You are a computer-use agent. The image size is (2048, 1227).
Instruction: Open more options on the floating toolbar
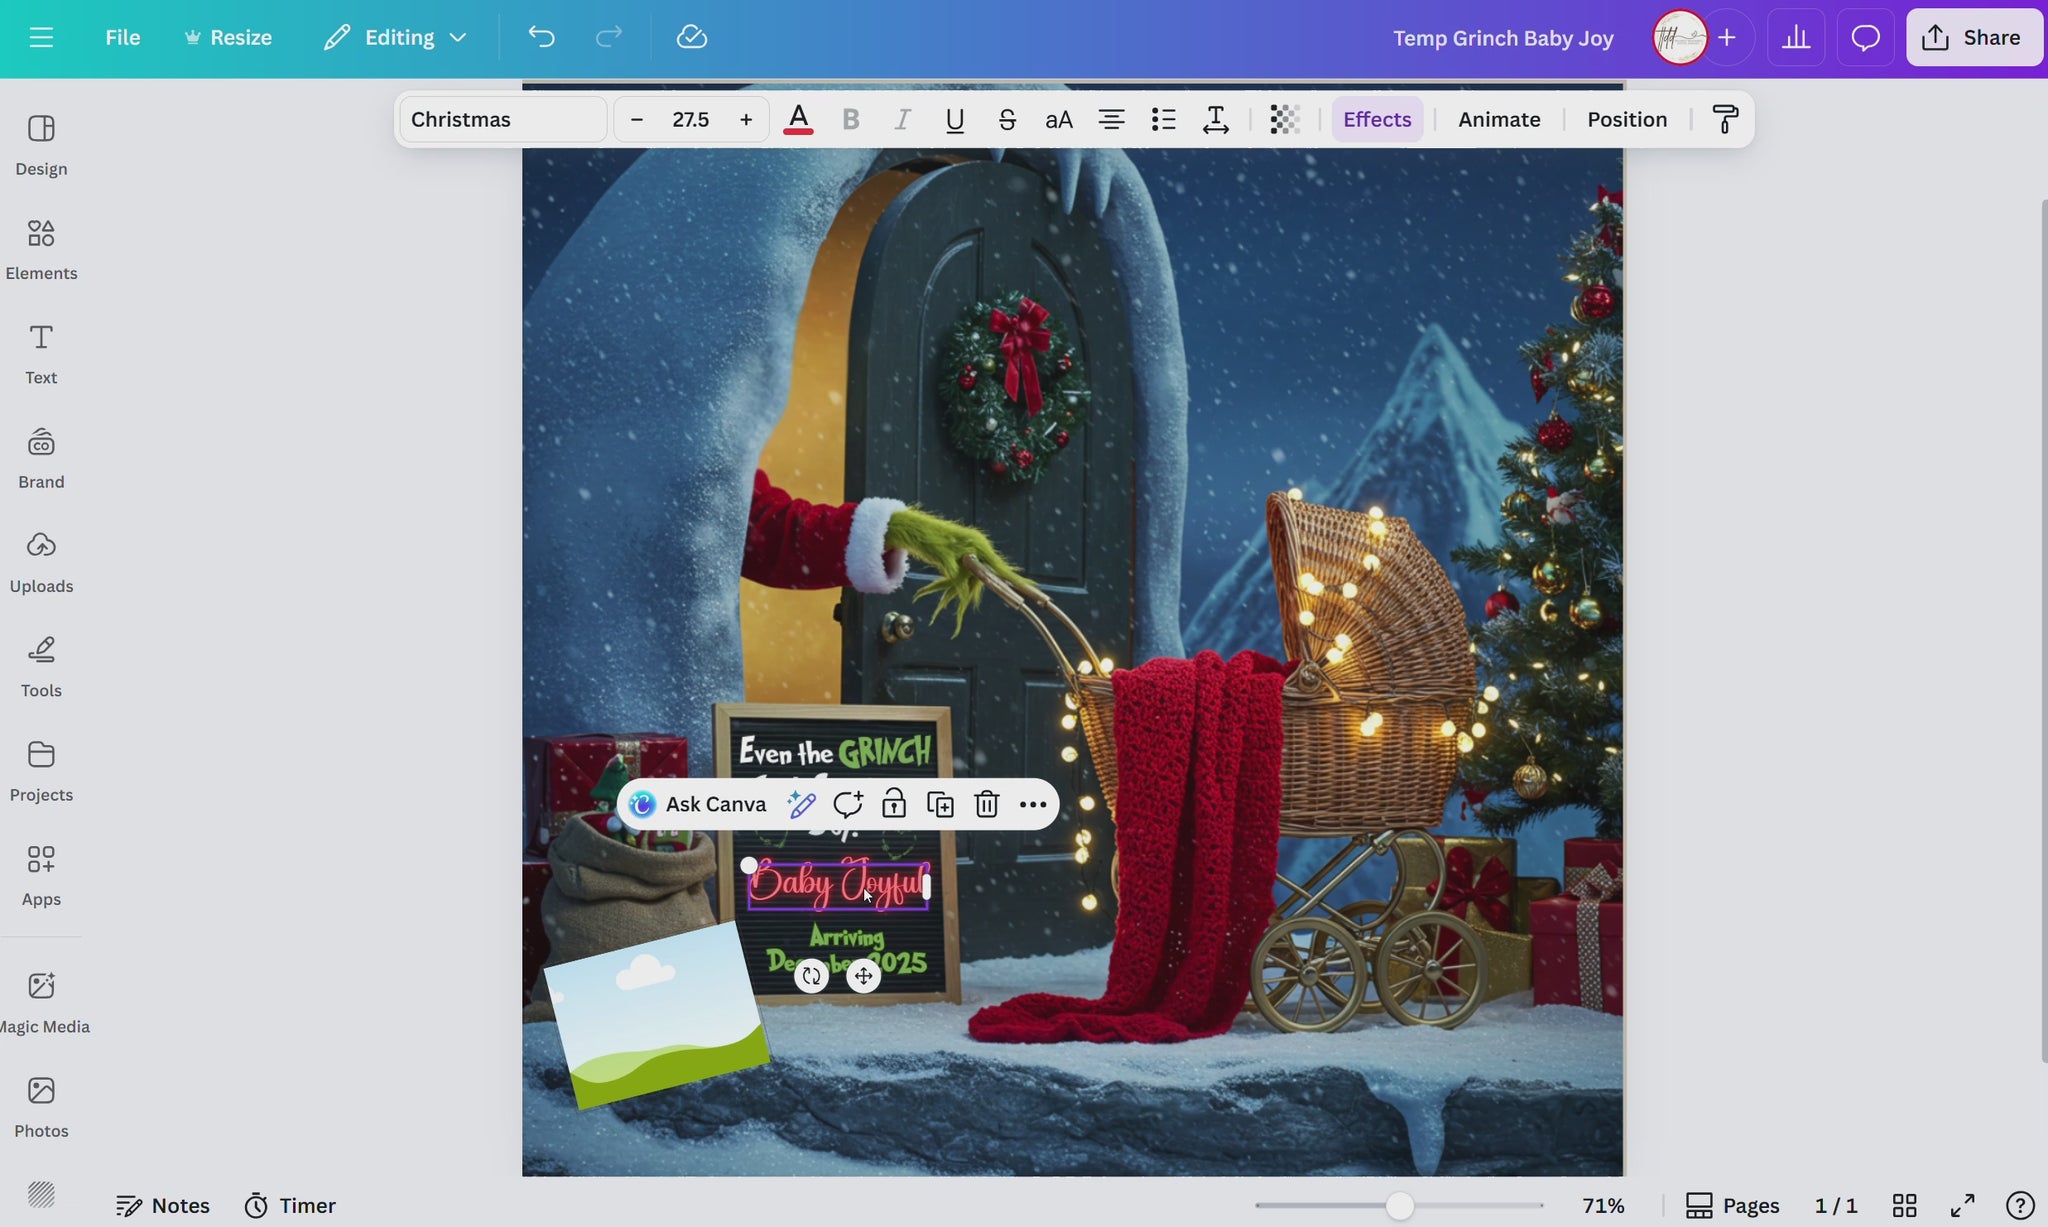pos(1033,804)
